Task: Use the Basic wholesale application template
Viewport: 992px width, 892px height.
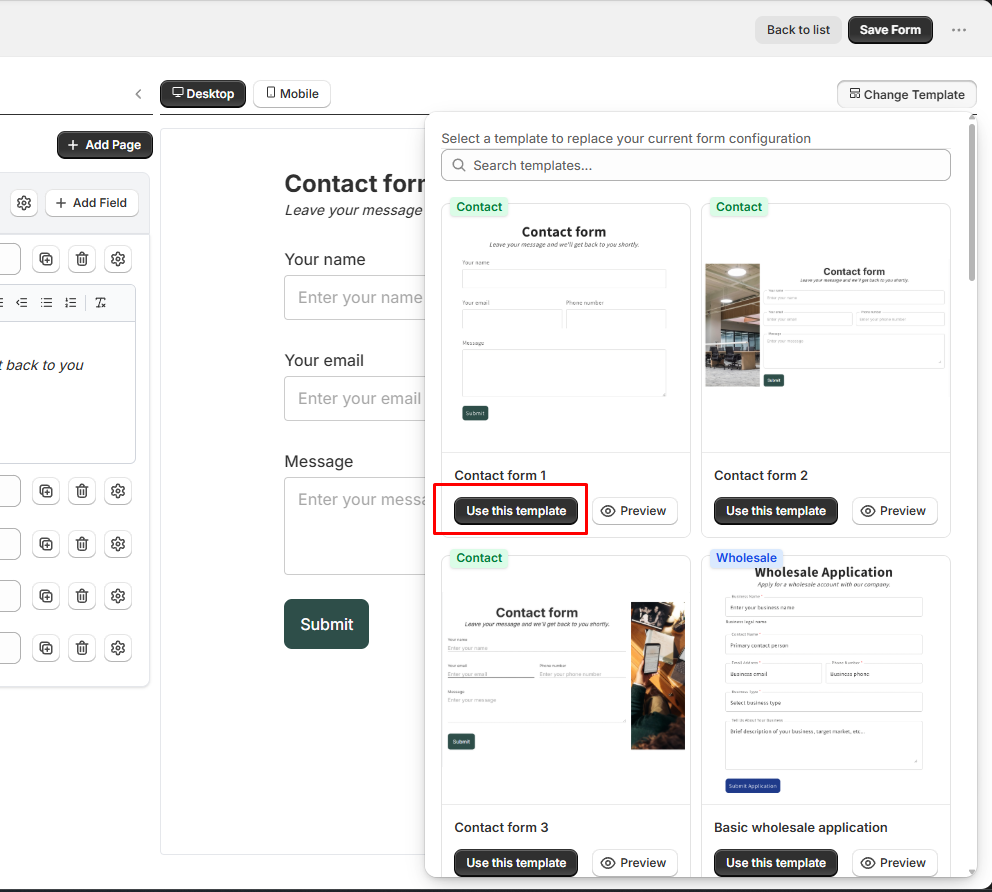Action: click(x=776, y=862)
